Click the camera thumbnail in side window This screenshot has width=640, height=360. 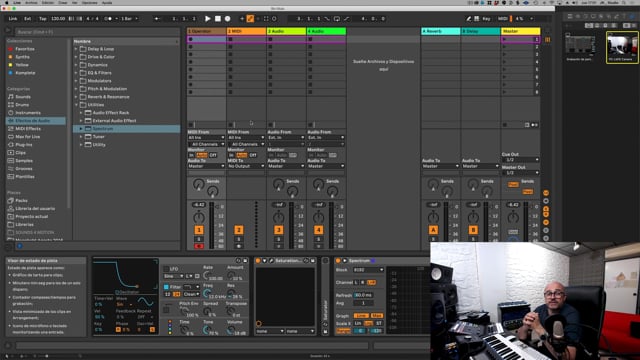coord(622,47)
